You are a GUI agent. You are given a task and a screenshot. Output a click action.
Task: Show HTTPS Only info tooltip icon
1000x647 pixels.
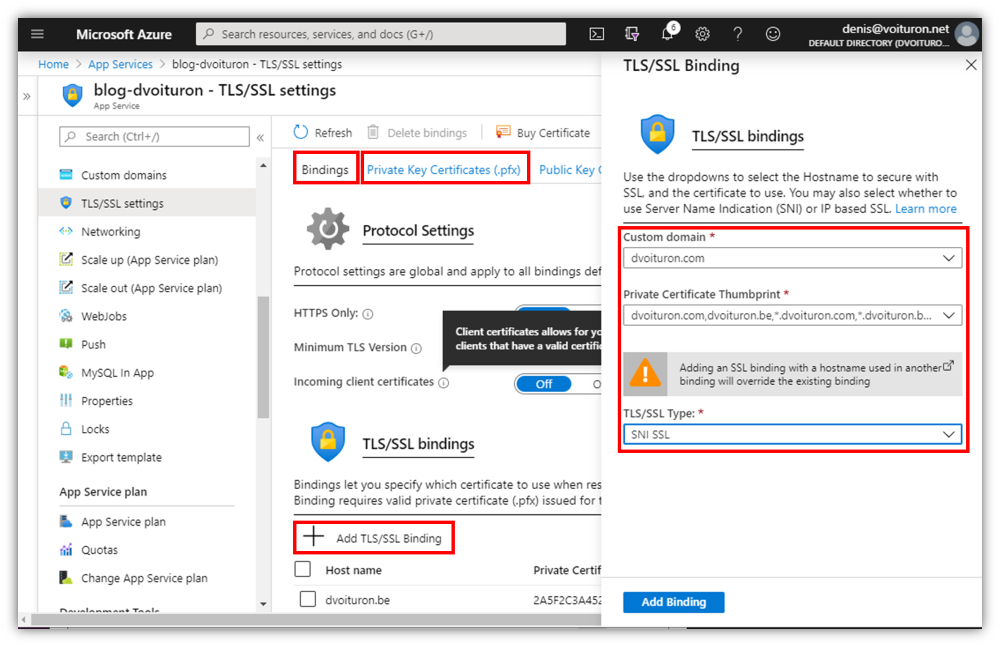(368, 313)
